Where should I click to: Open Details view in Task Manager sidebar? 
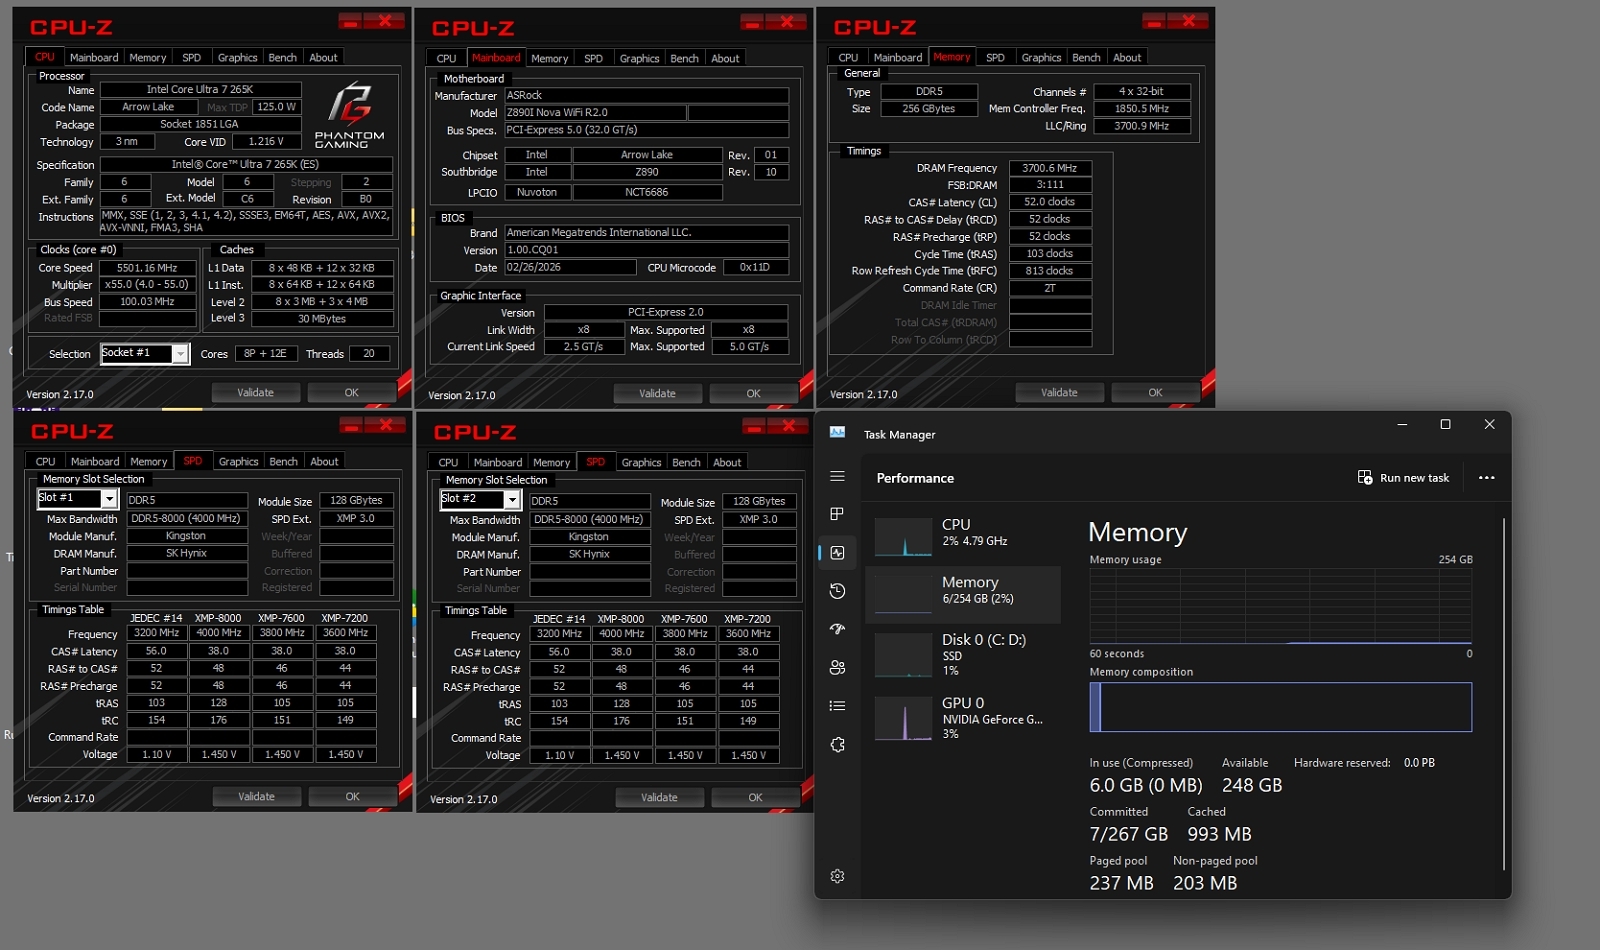[837, 705]
